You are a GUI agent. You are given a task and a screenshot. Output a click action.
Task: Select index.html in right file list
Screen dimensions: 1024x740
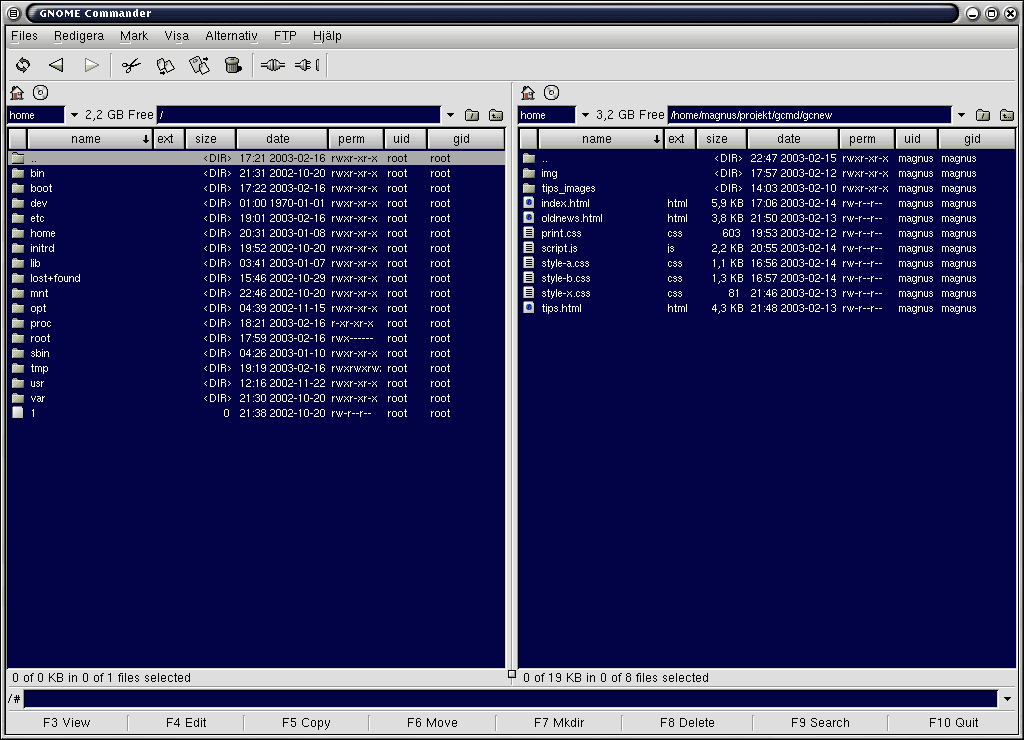[x=565, y=204]
